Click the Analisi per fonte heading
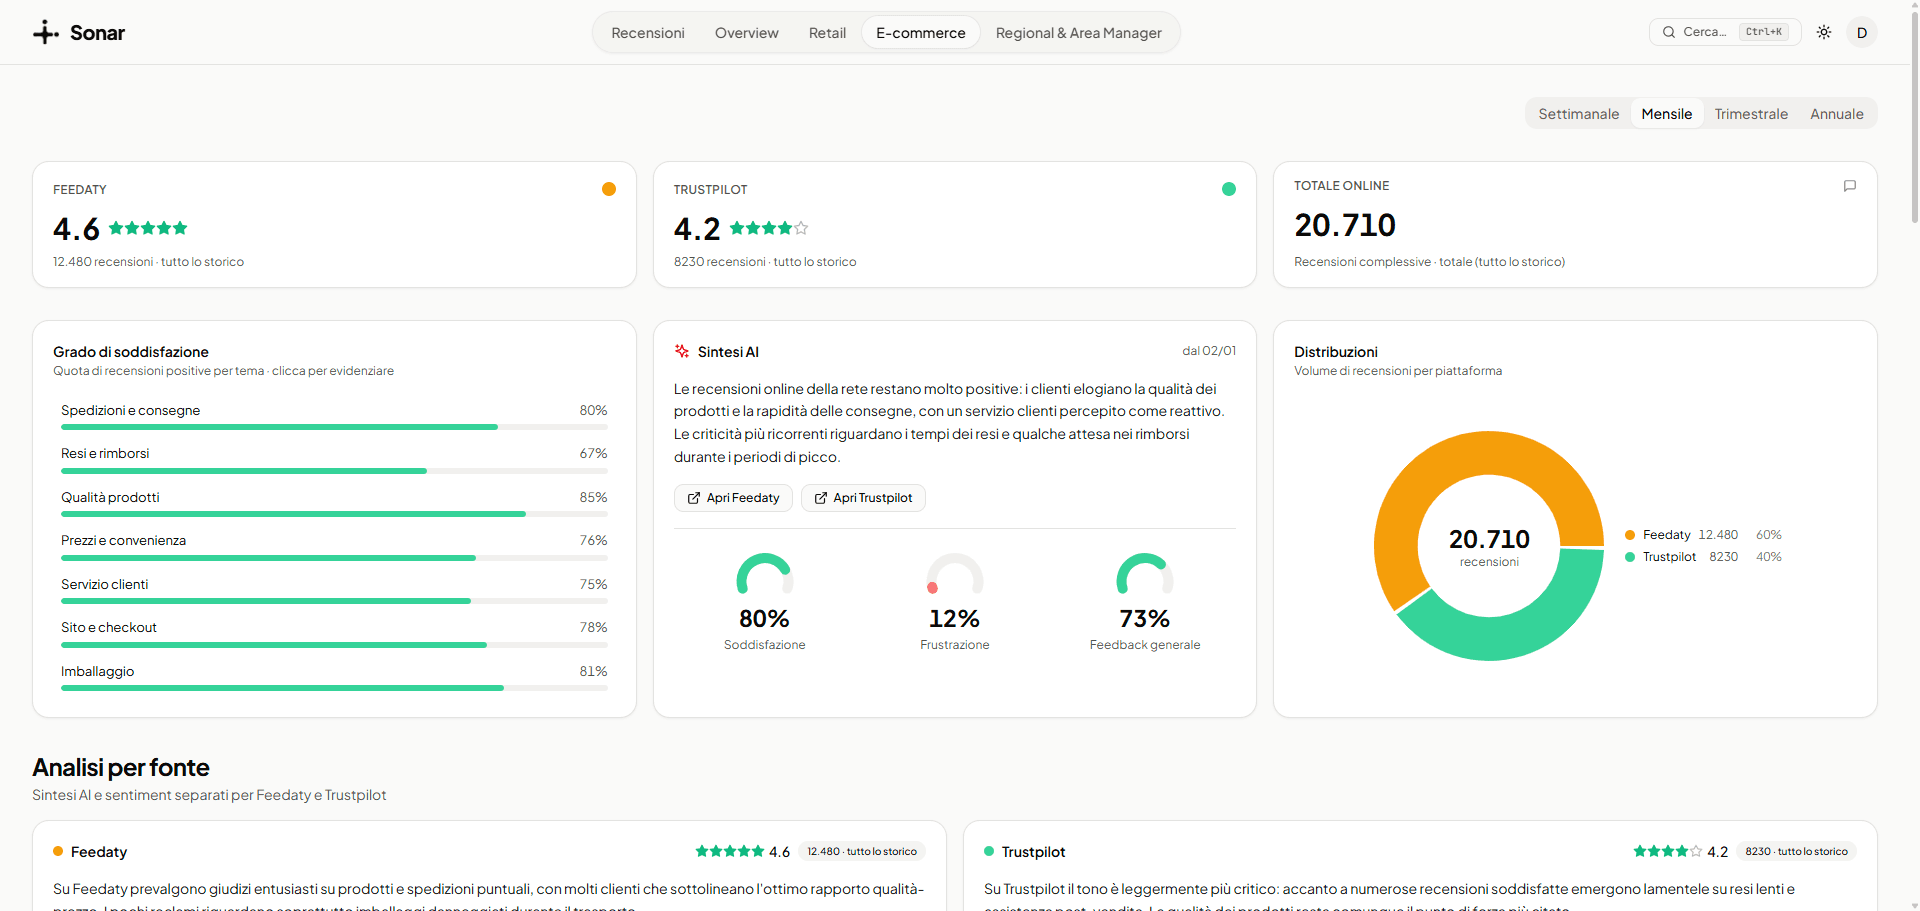This screenshot has height=911, width=1920. [x=121, y=767]
